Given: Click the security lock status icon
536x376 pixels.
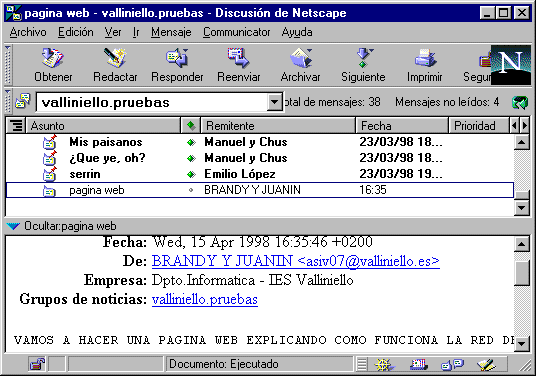Looking at the screenshot, I should pyautogui.click(x=37, y=364).
